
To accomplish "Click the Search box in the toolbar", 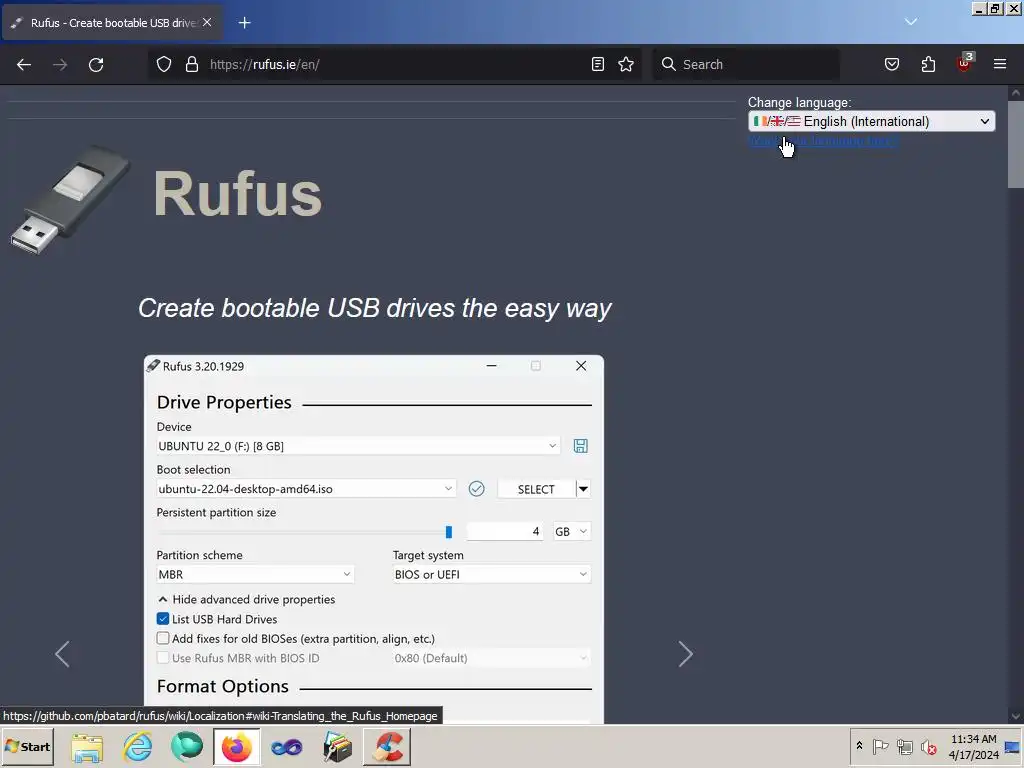I will [x=746, y=65].
